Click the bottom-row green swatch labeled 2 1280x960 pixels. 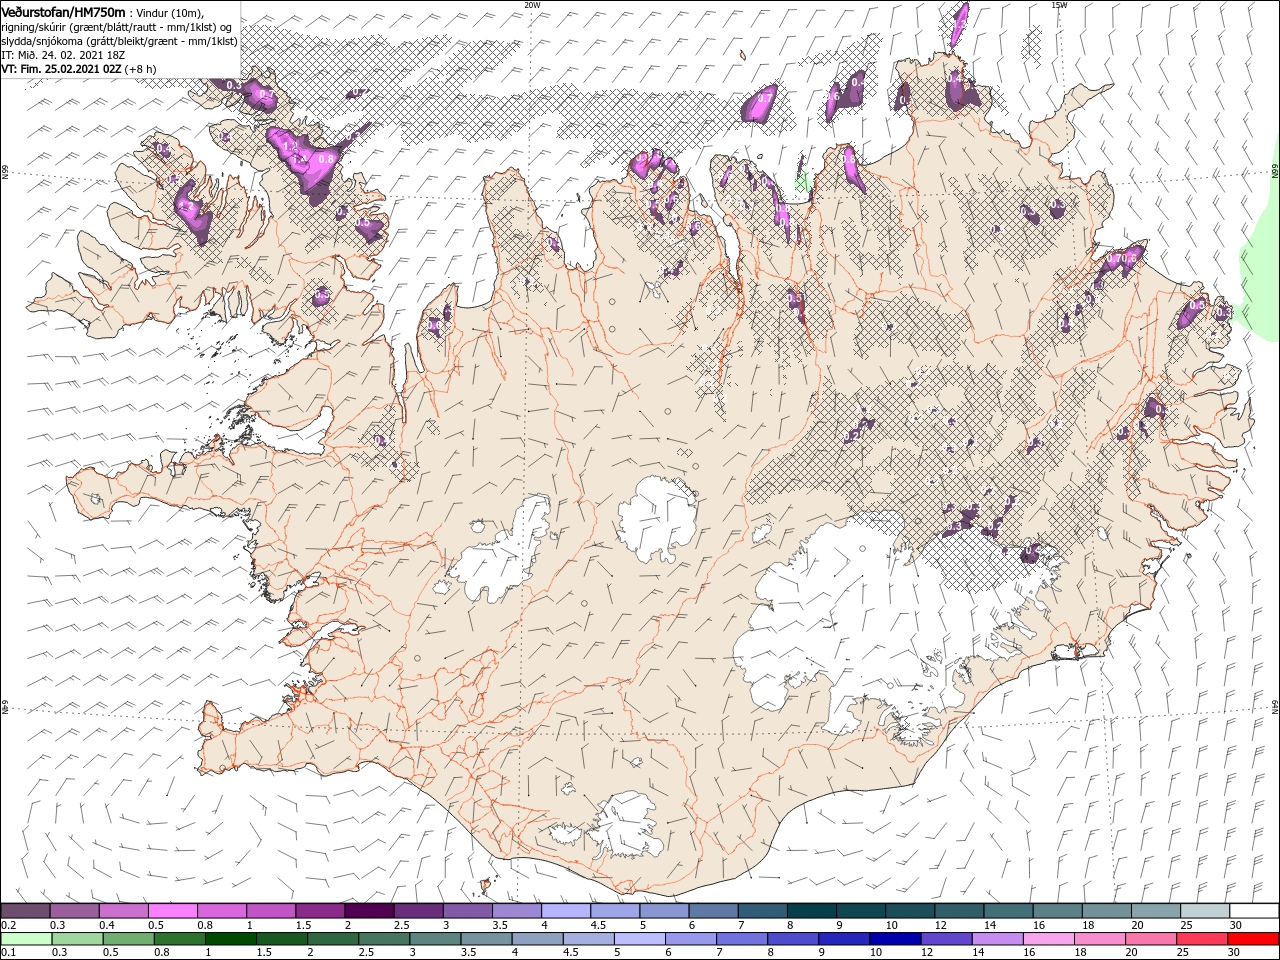pyautogui.click(x=333, y=939)
